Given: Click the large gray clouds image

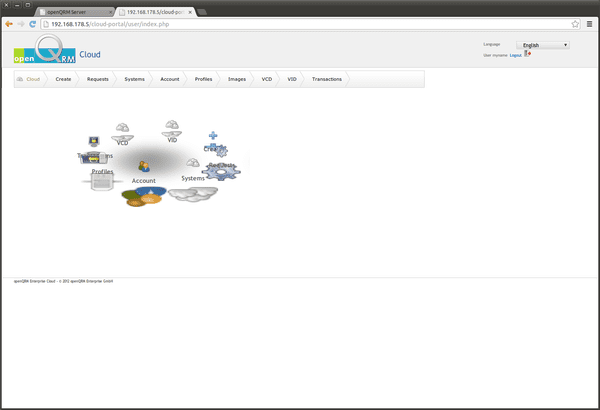Looking at the screenshot, I should tap(193, 194).
